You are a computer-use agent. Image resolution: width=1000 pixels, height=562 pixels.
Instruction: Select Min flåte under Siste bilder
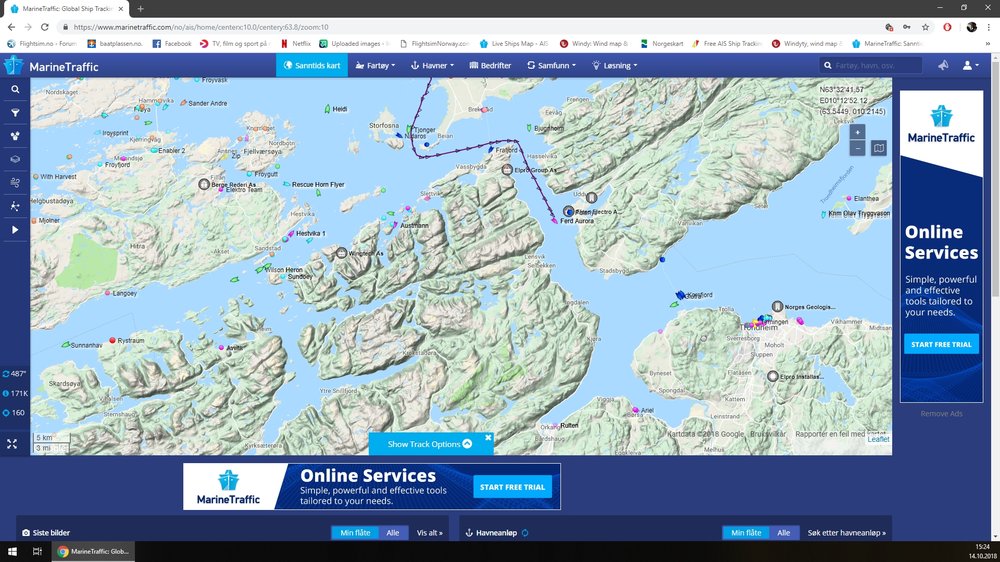click(355, 533)
